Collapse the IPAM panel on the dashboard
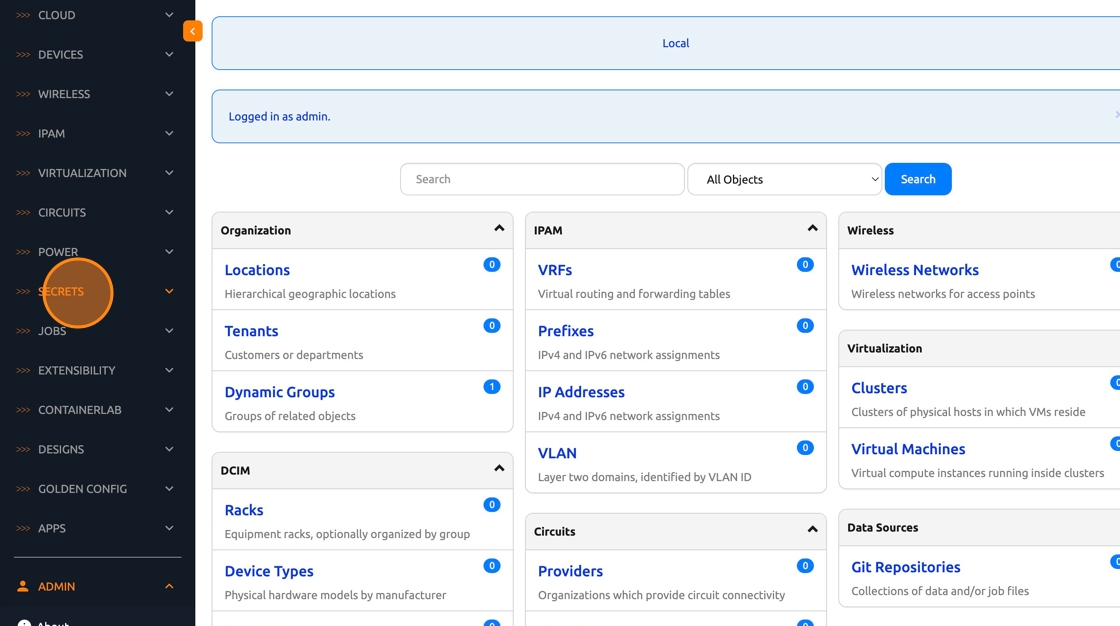Image resolution: width=1120 pixels, height=626 pixels. (x=812, y=229)
